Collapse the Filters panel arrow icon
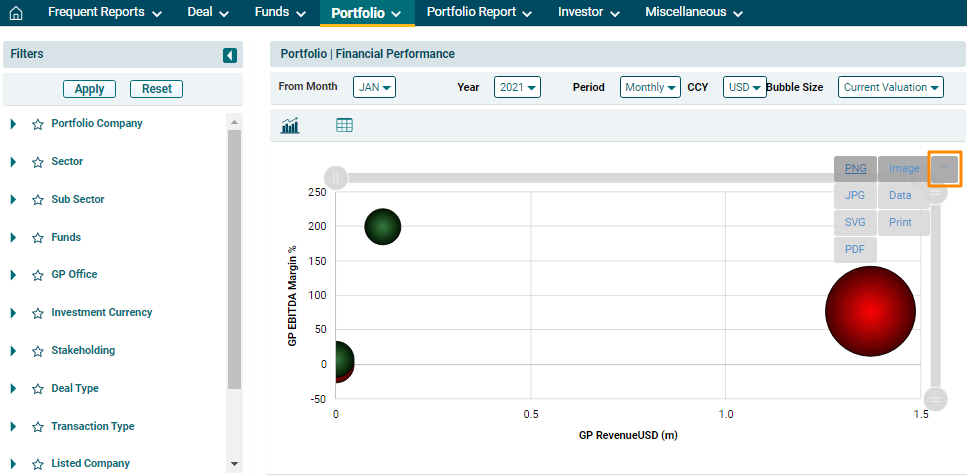This screenshot has width=967, height=476. 230,56
